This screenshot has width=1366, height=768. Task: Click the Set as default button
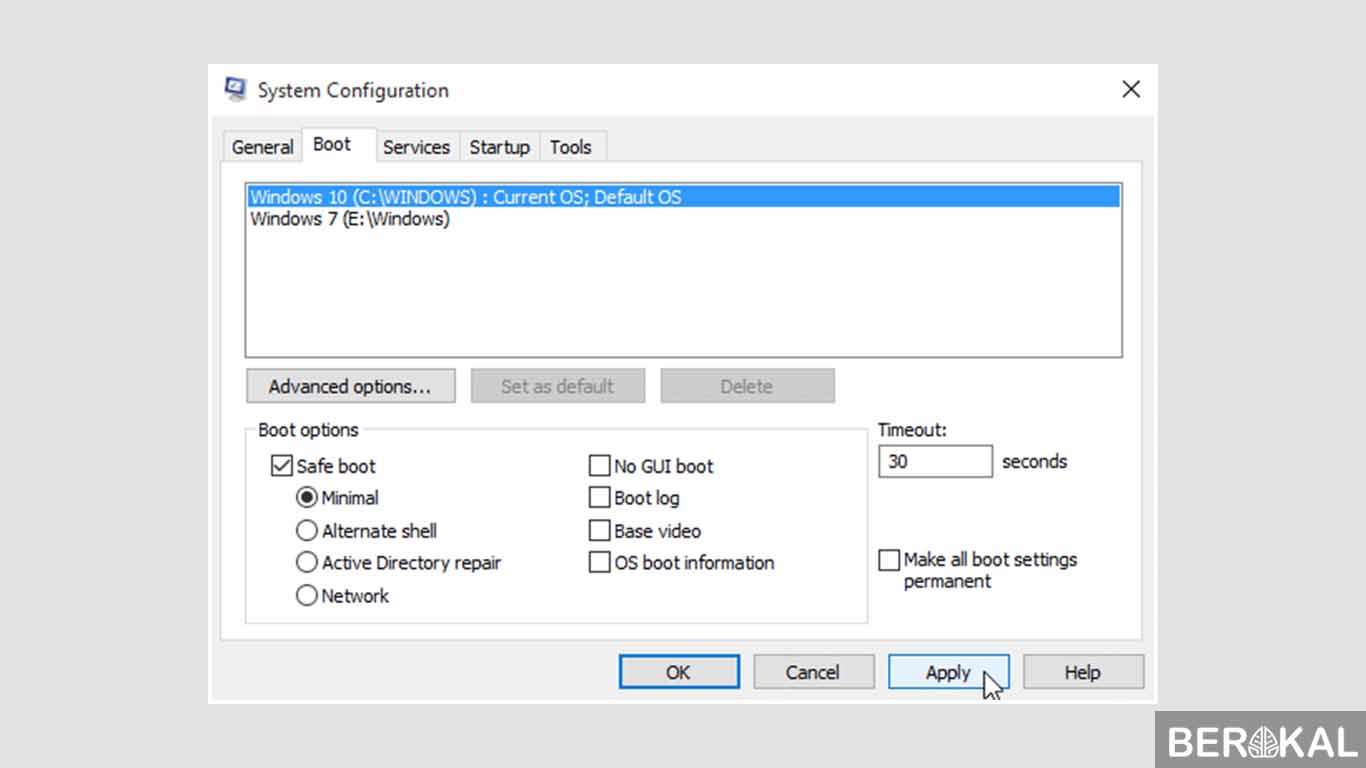(558, 386)
